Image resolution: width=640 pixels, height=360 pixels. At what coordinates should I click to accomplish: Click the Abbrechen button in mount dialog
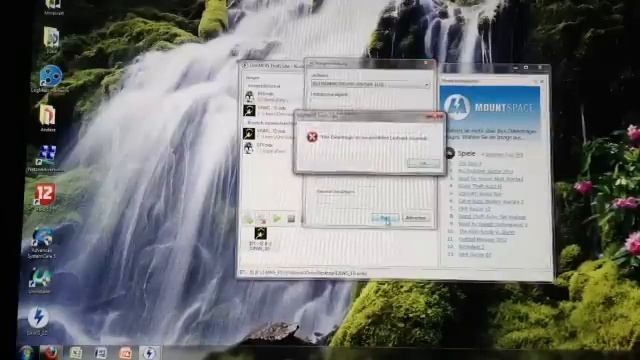tap(416, 218)
